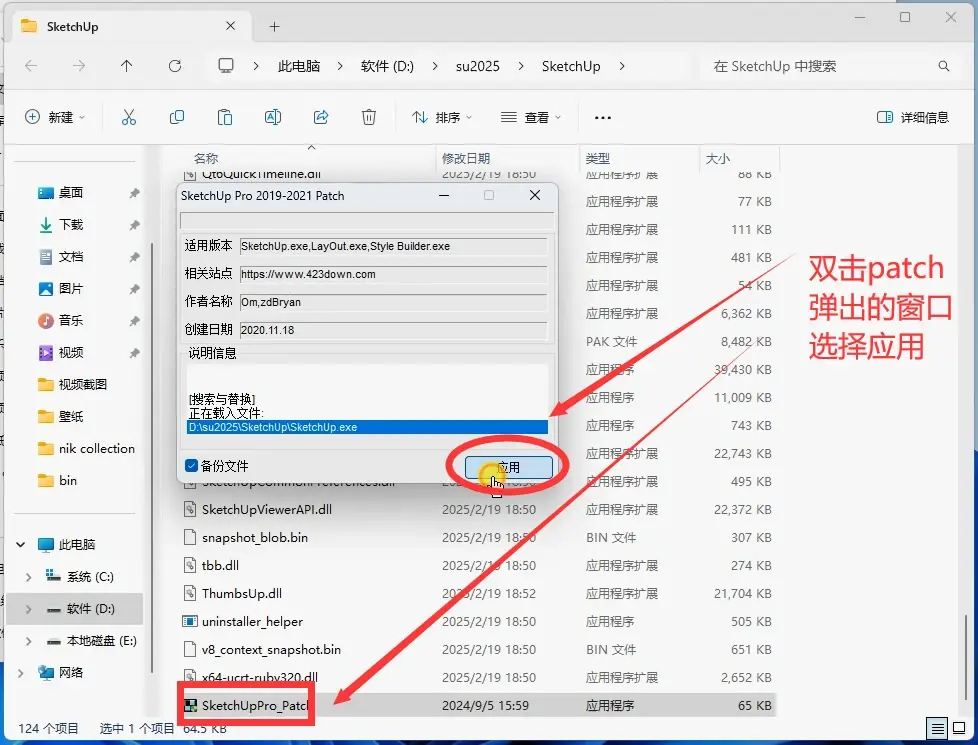Screen dimensions: 978x745
Task: Open the nik collection folder
Action: (x=96, y=448)
